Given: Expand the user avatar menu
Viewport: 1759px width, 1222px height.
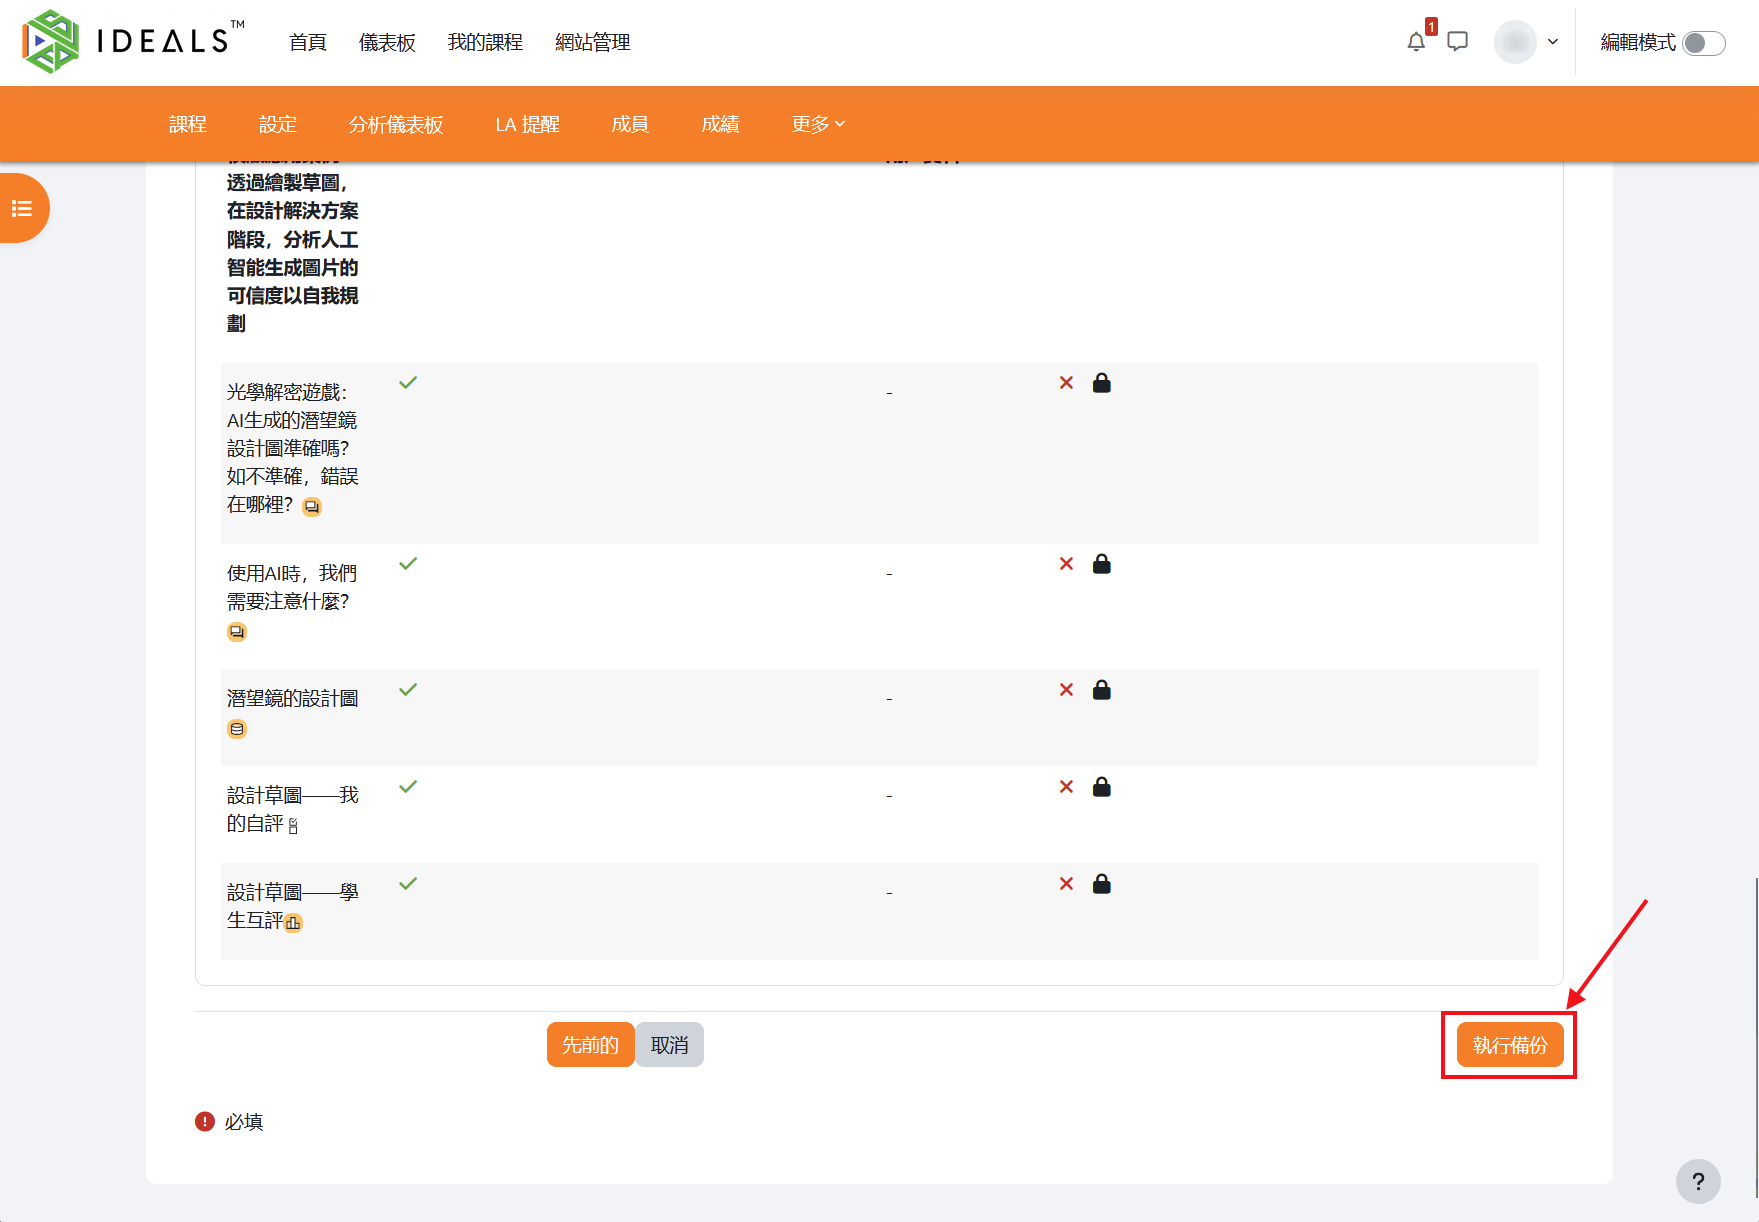Looking at the screenshot, I should click(x=1527, y=42).
